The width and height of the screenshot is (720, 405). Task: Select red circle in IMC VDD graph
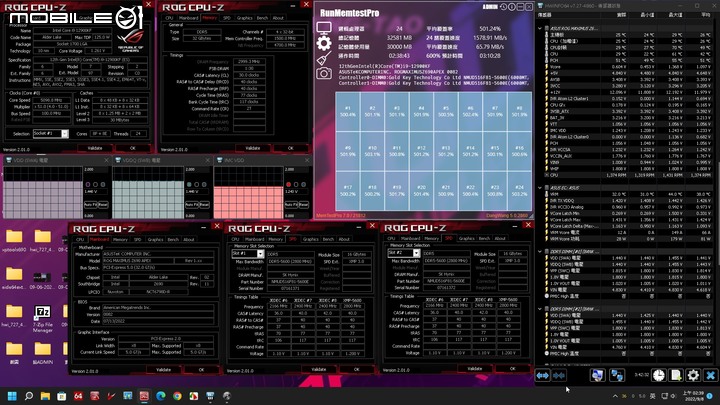288,185
